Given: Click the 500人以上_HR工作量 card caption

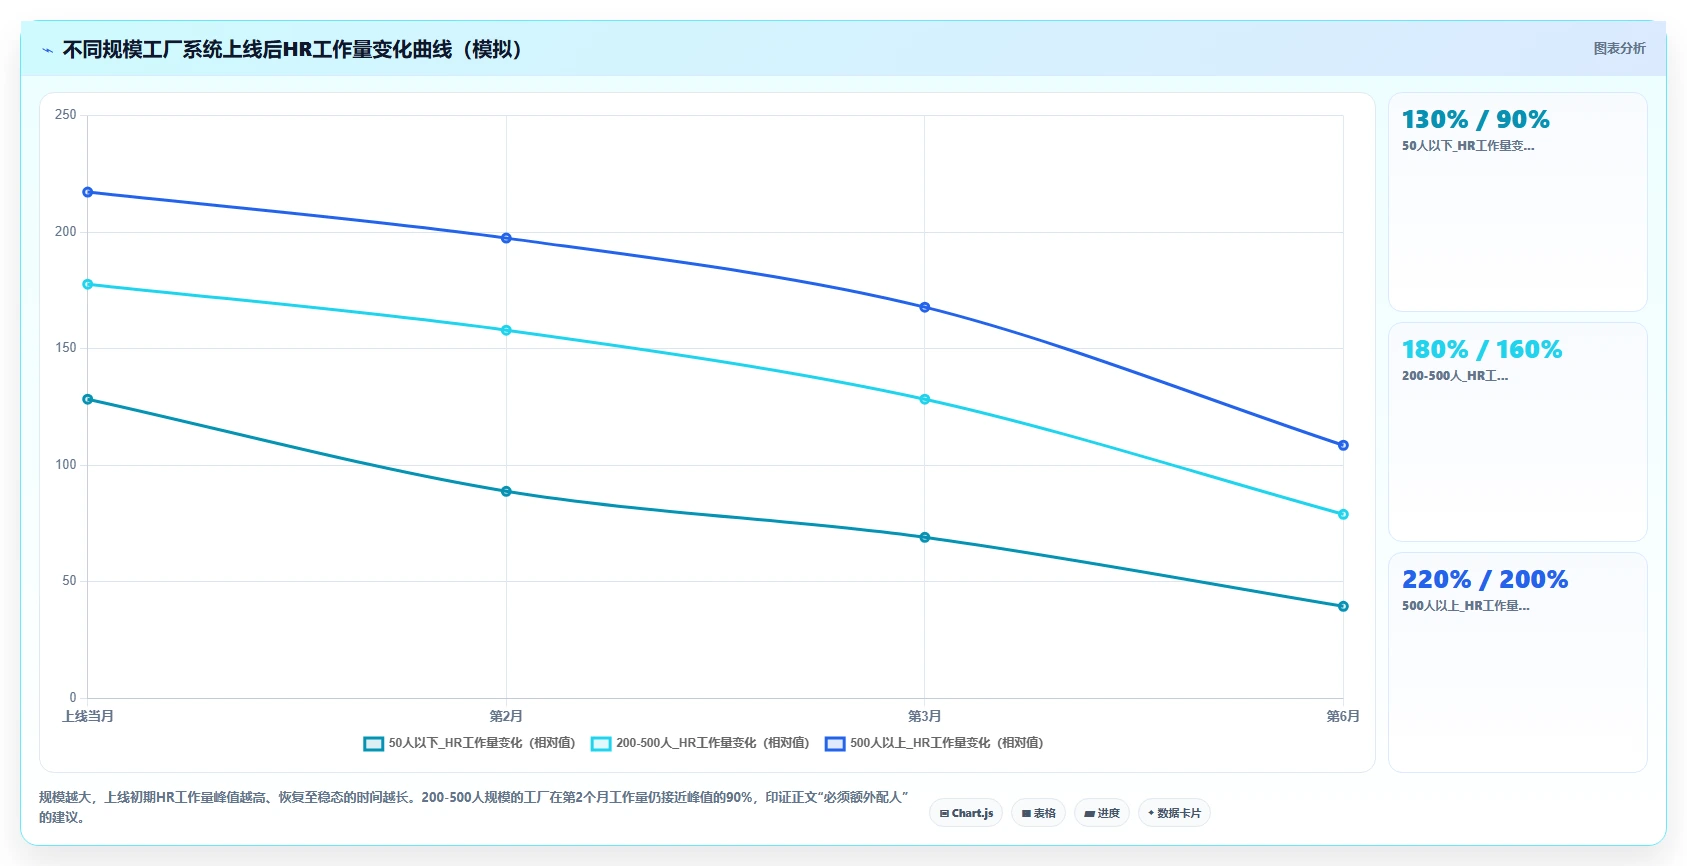Looking at the screenshot, I should tap(1466, 606).
